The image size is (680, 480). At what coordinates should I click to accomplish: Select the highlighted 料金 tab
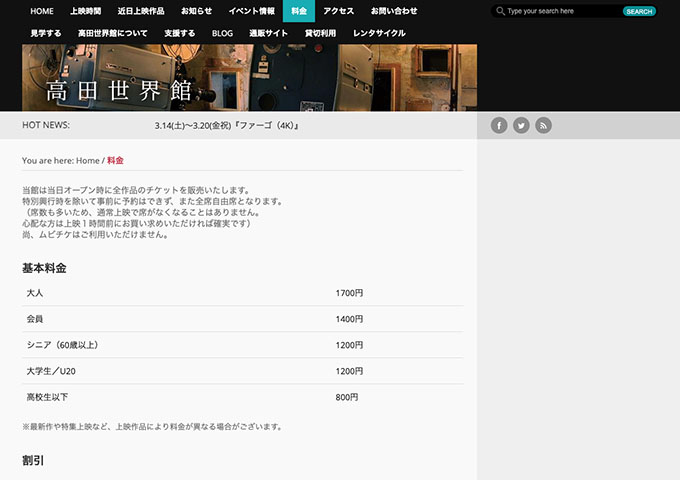[299, 11]
